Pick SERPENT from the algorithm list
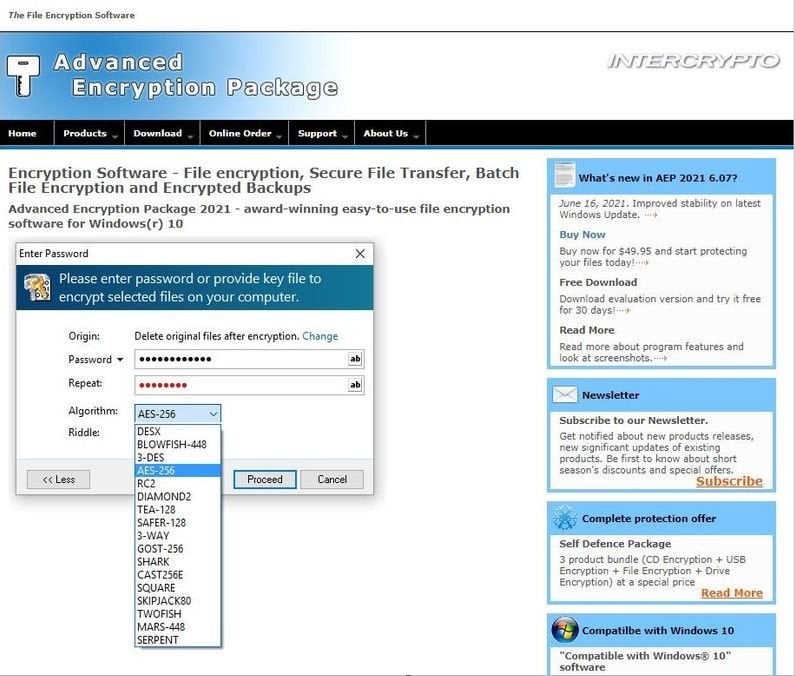The image size is (795, 676). click(177, 640)
